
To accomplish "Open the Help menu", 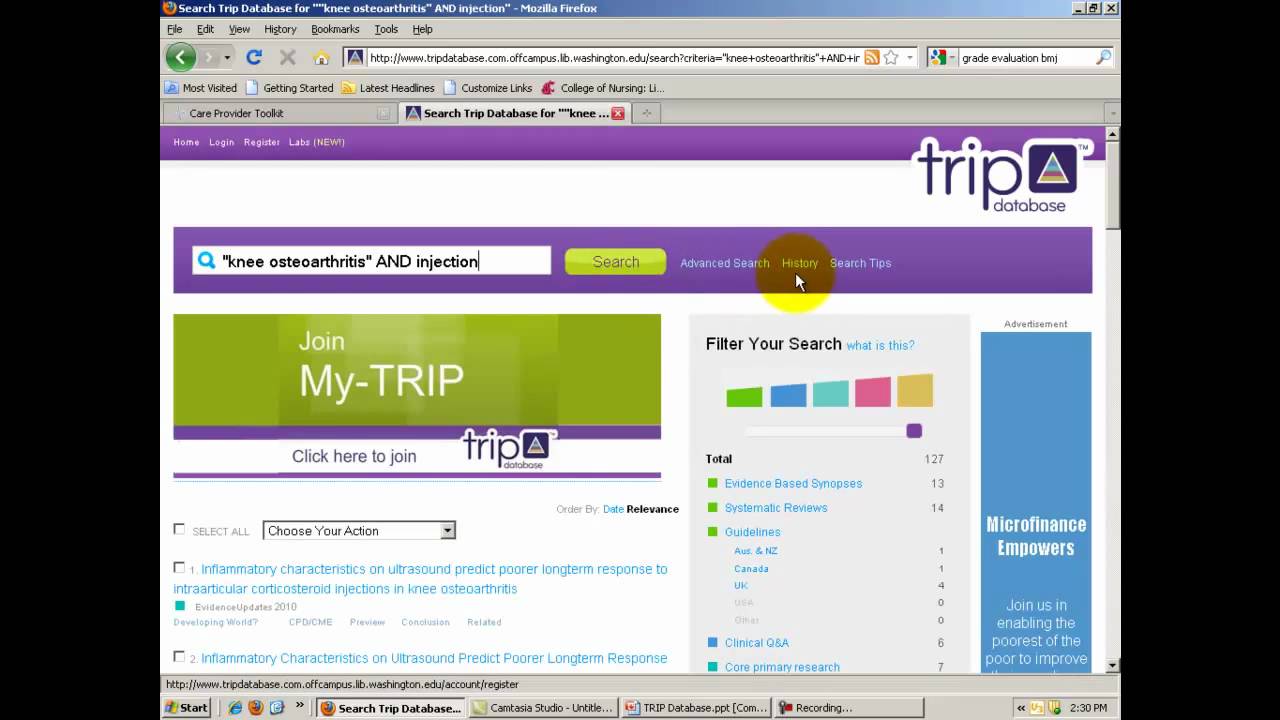I will pos(422,29).
